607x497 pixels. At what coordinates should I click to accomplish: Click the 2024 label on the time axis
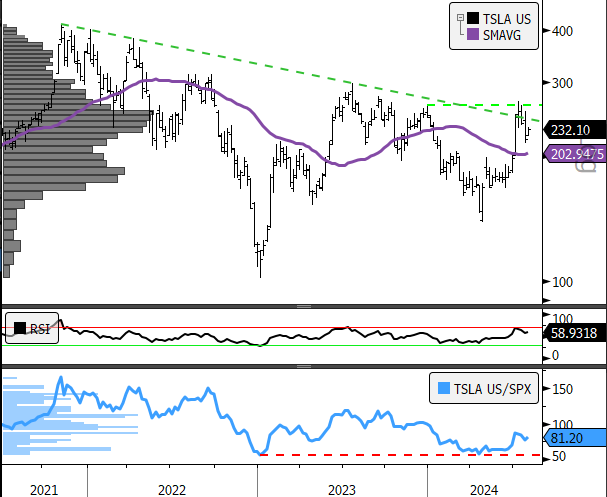click(x=484, y=490)
